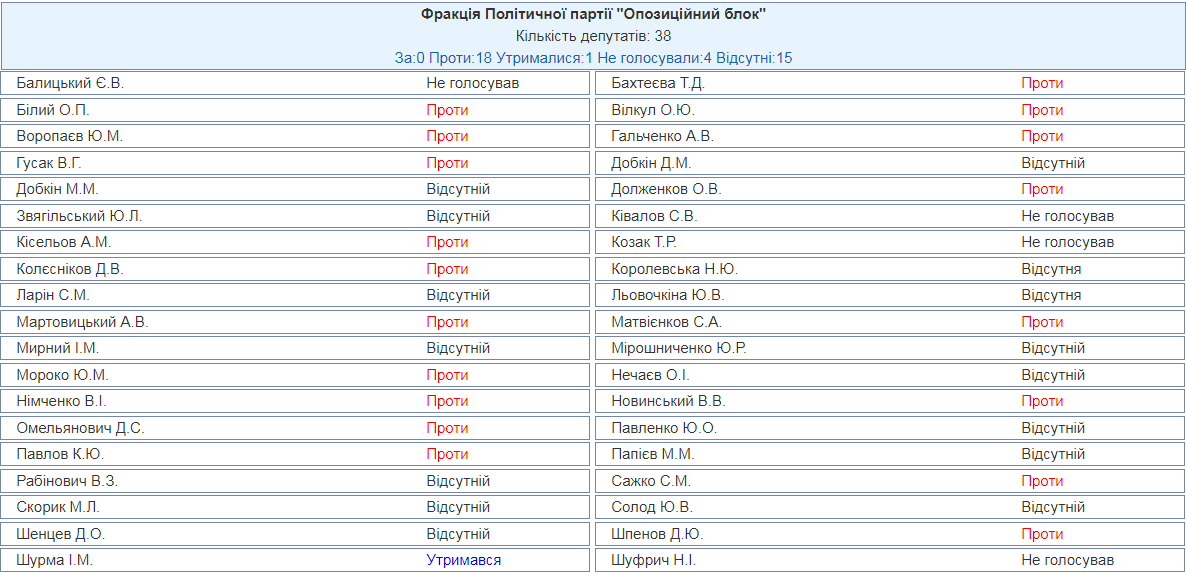The image size is (1186, 574).
Task: Select the name Сажко С.М.
Action: pos(651,482)
